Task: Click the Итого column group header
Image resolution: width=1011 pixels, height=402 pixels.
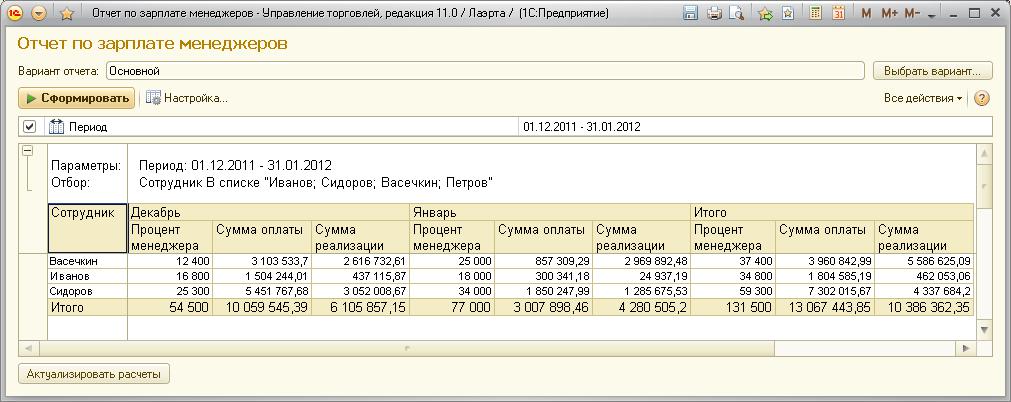Action: coord(832,212)
